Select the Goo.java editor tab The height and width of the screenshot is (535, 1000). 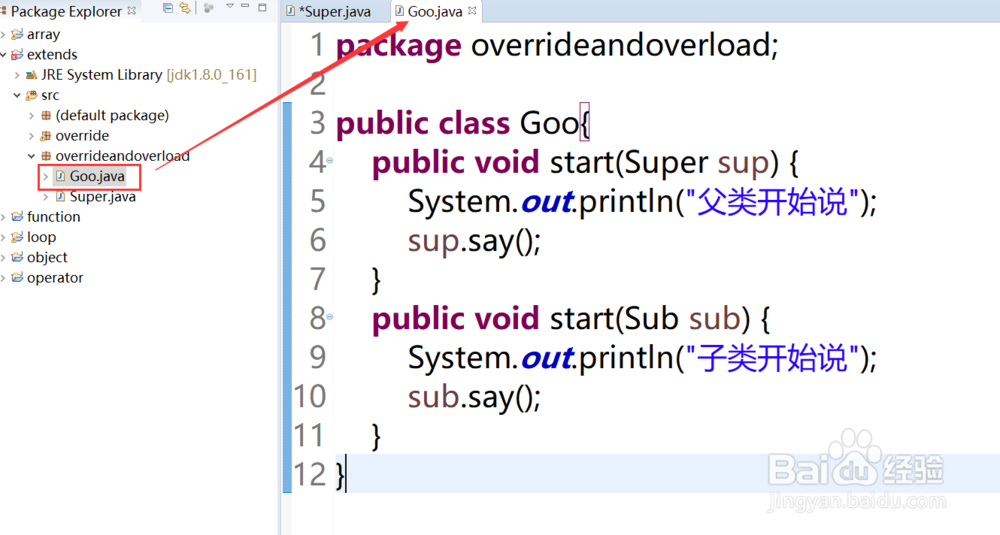tap(435, 11)
